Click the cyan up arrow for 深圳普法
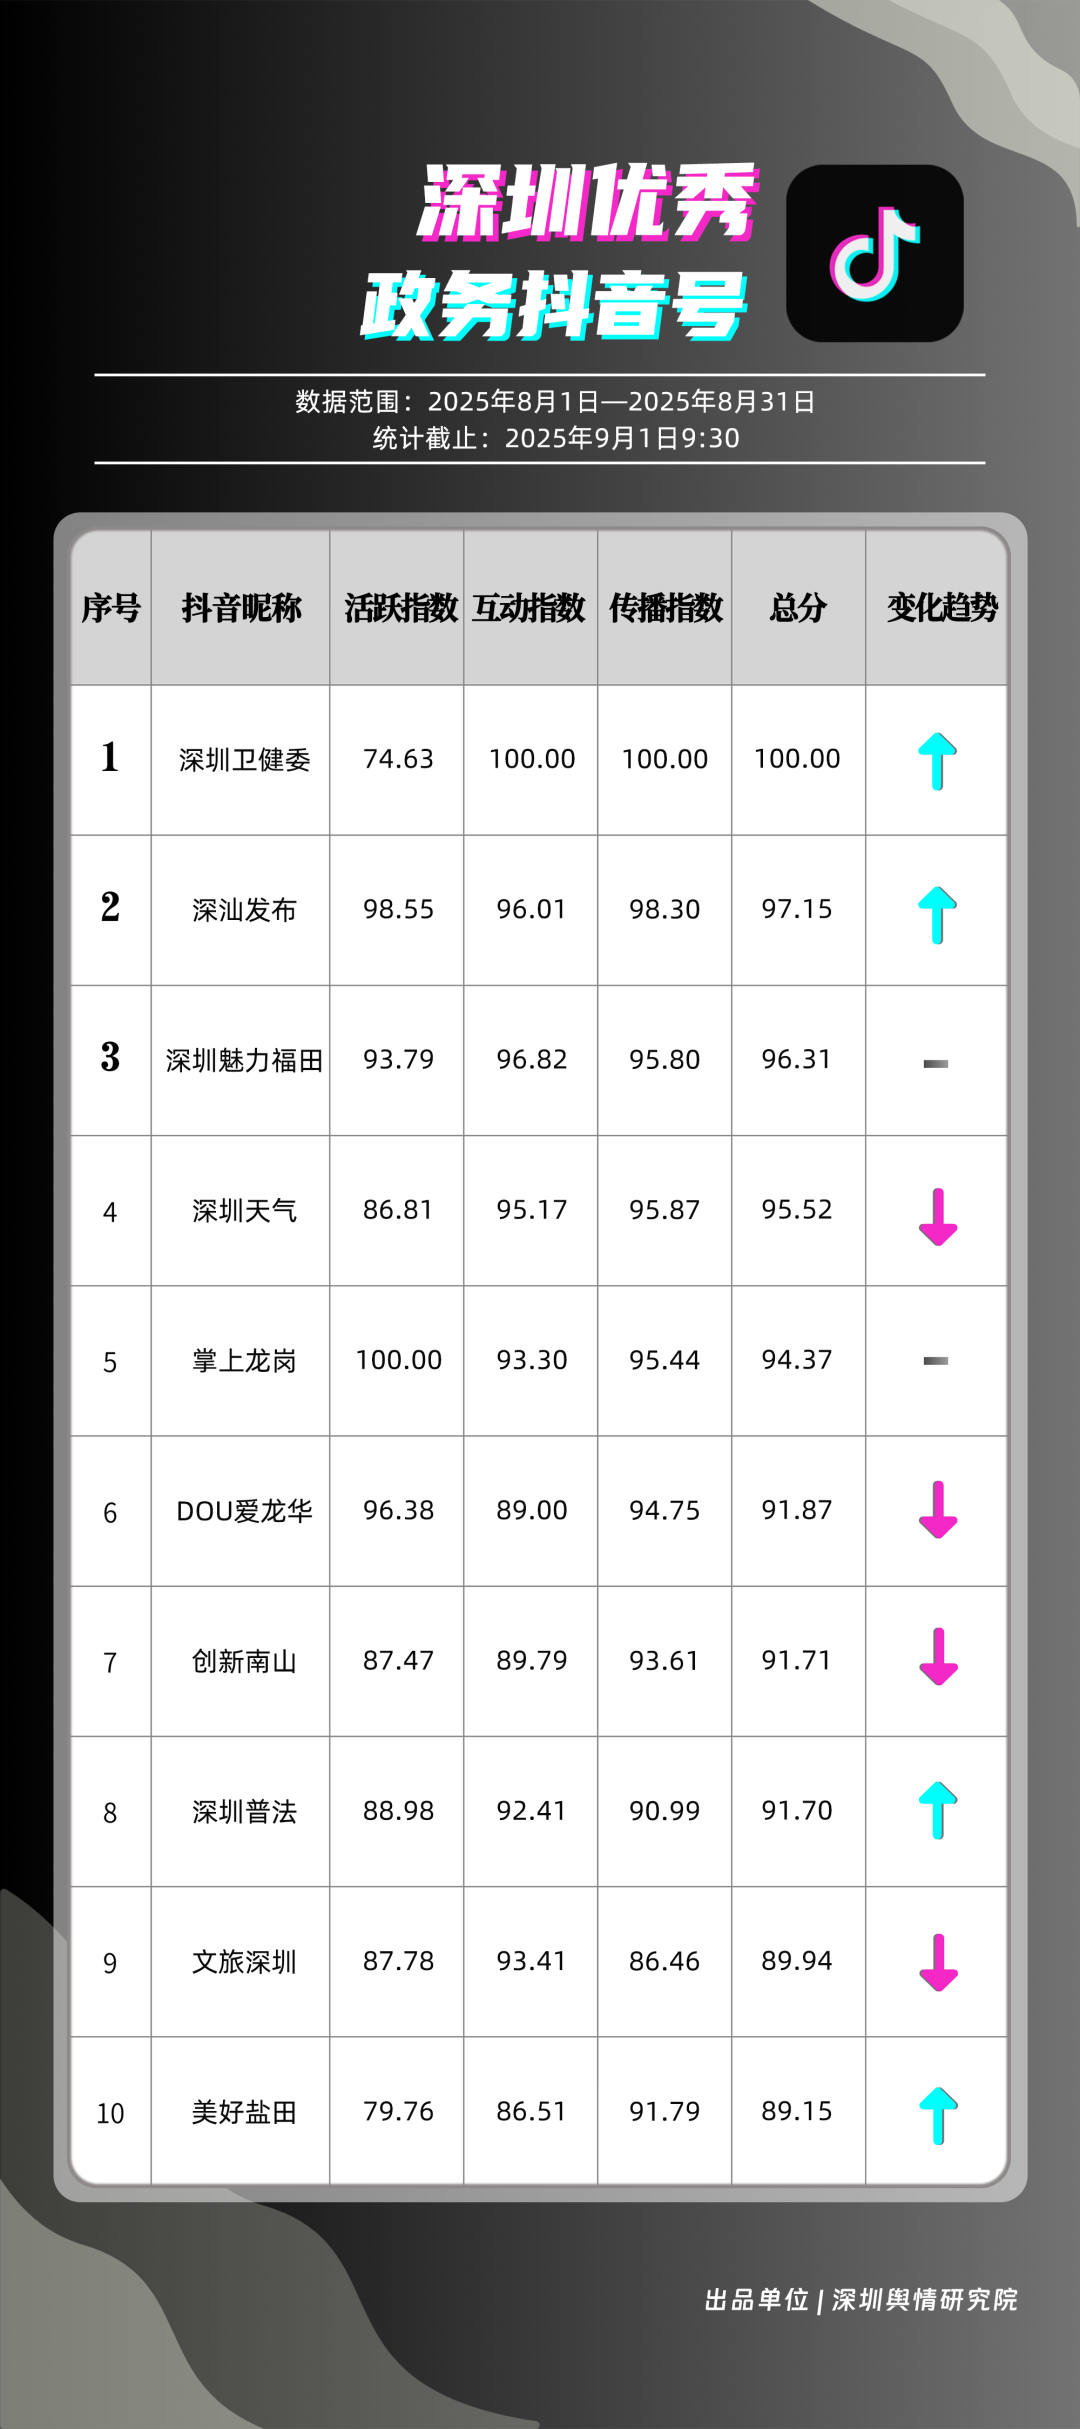 tap(938, 1810)
